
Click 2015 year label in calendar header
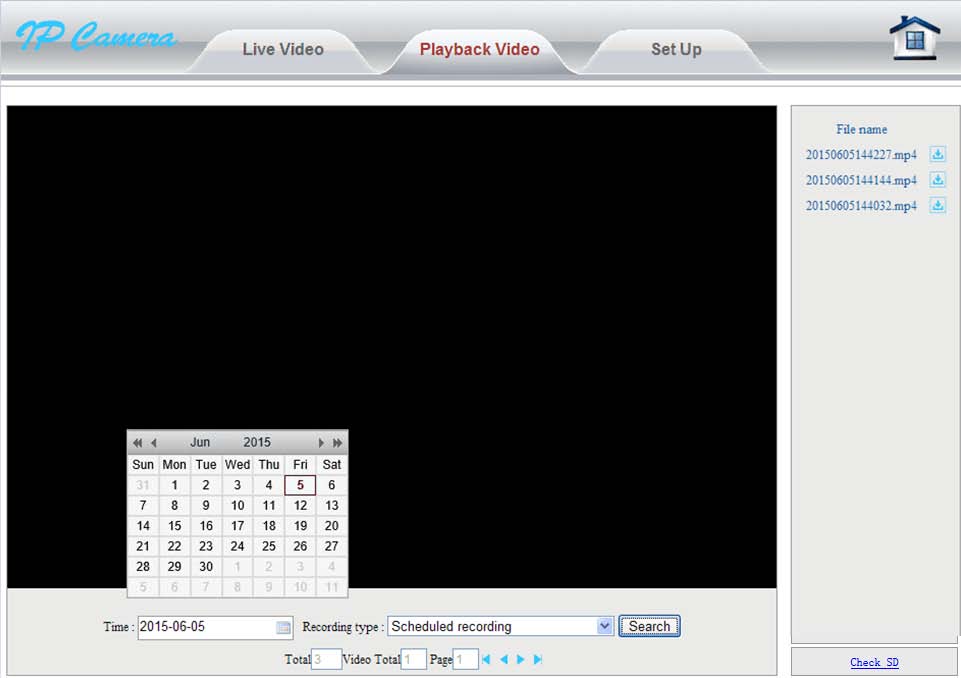(x=257, y=443)
